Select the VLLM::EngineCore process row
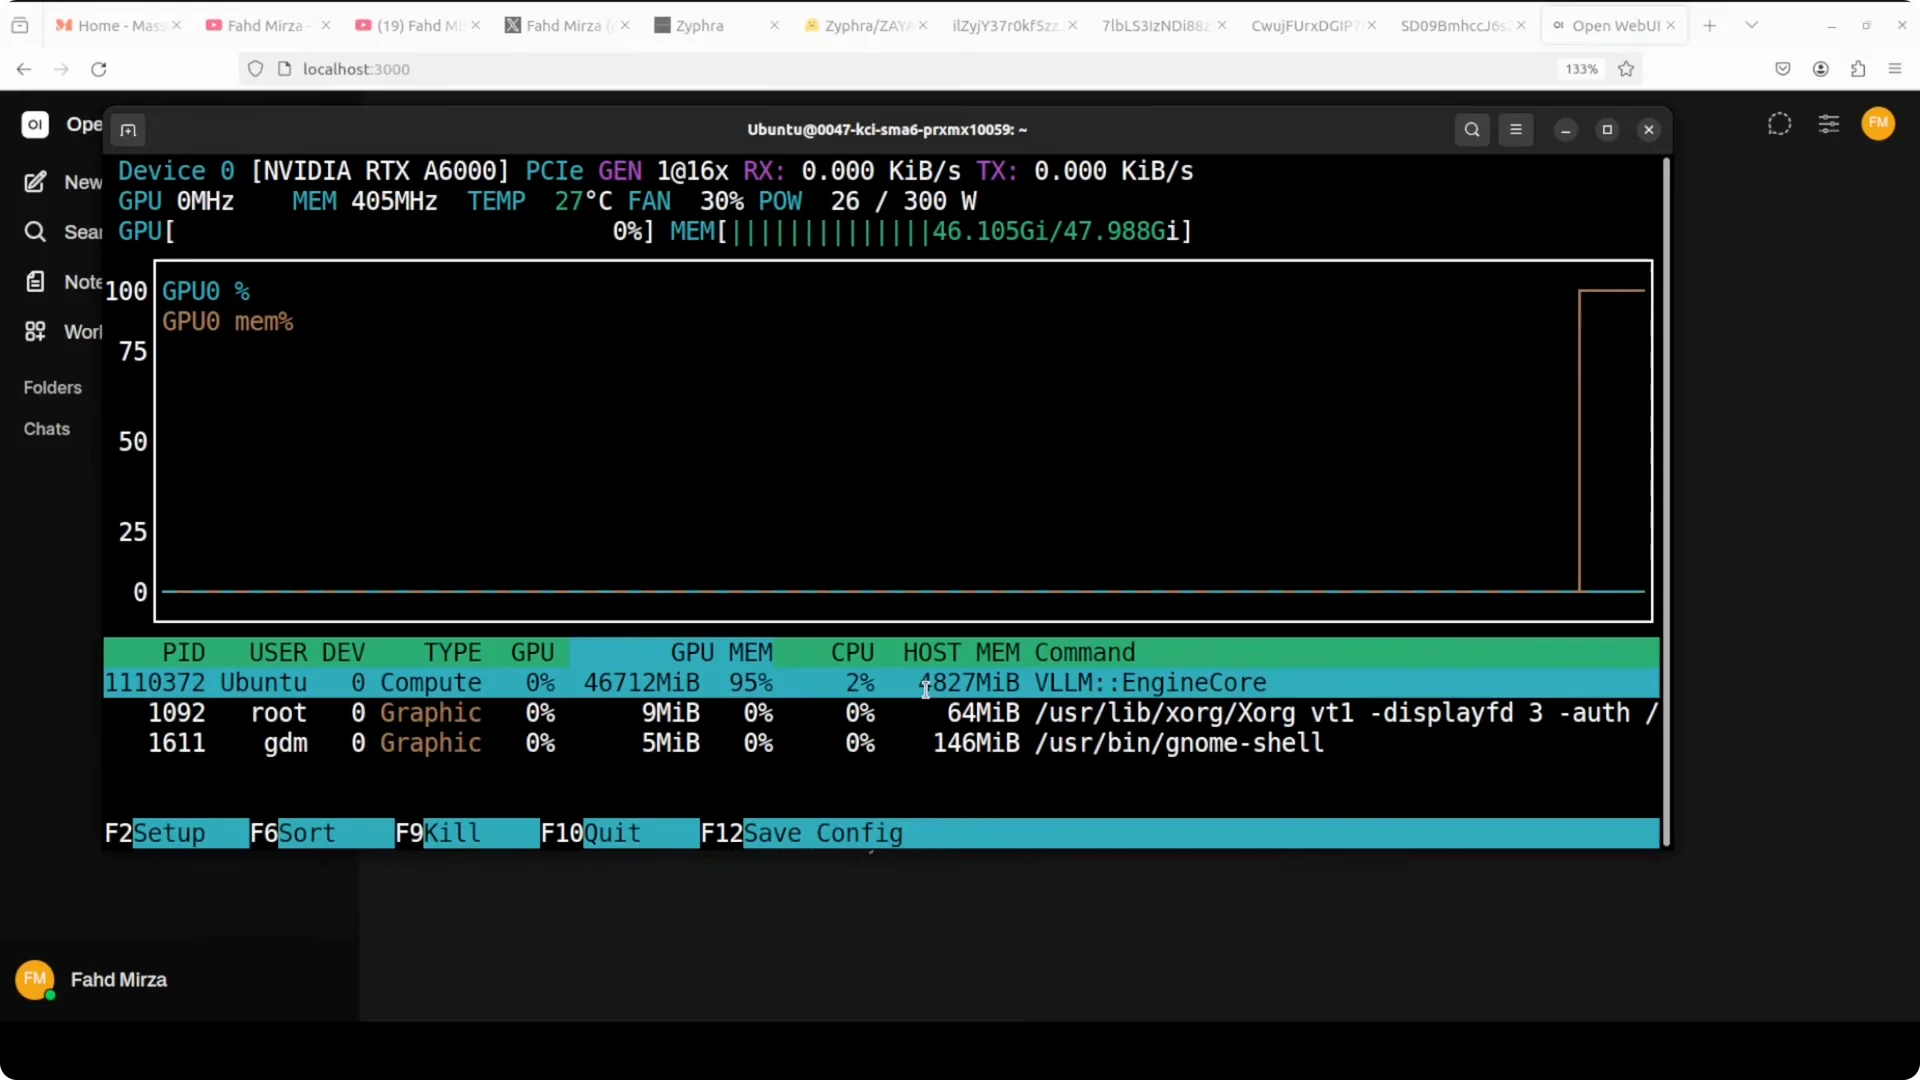This screenshot has height=1080, width=1920. pos(881,683)
